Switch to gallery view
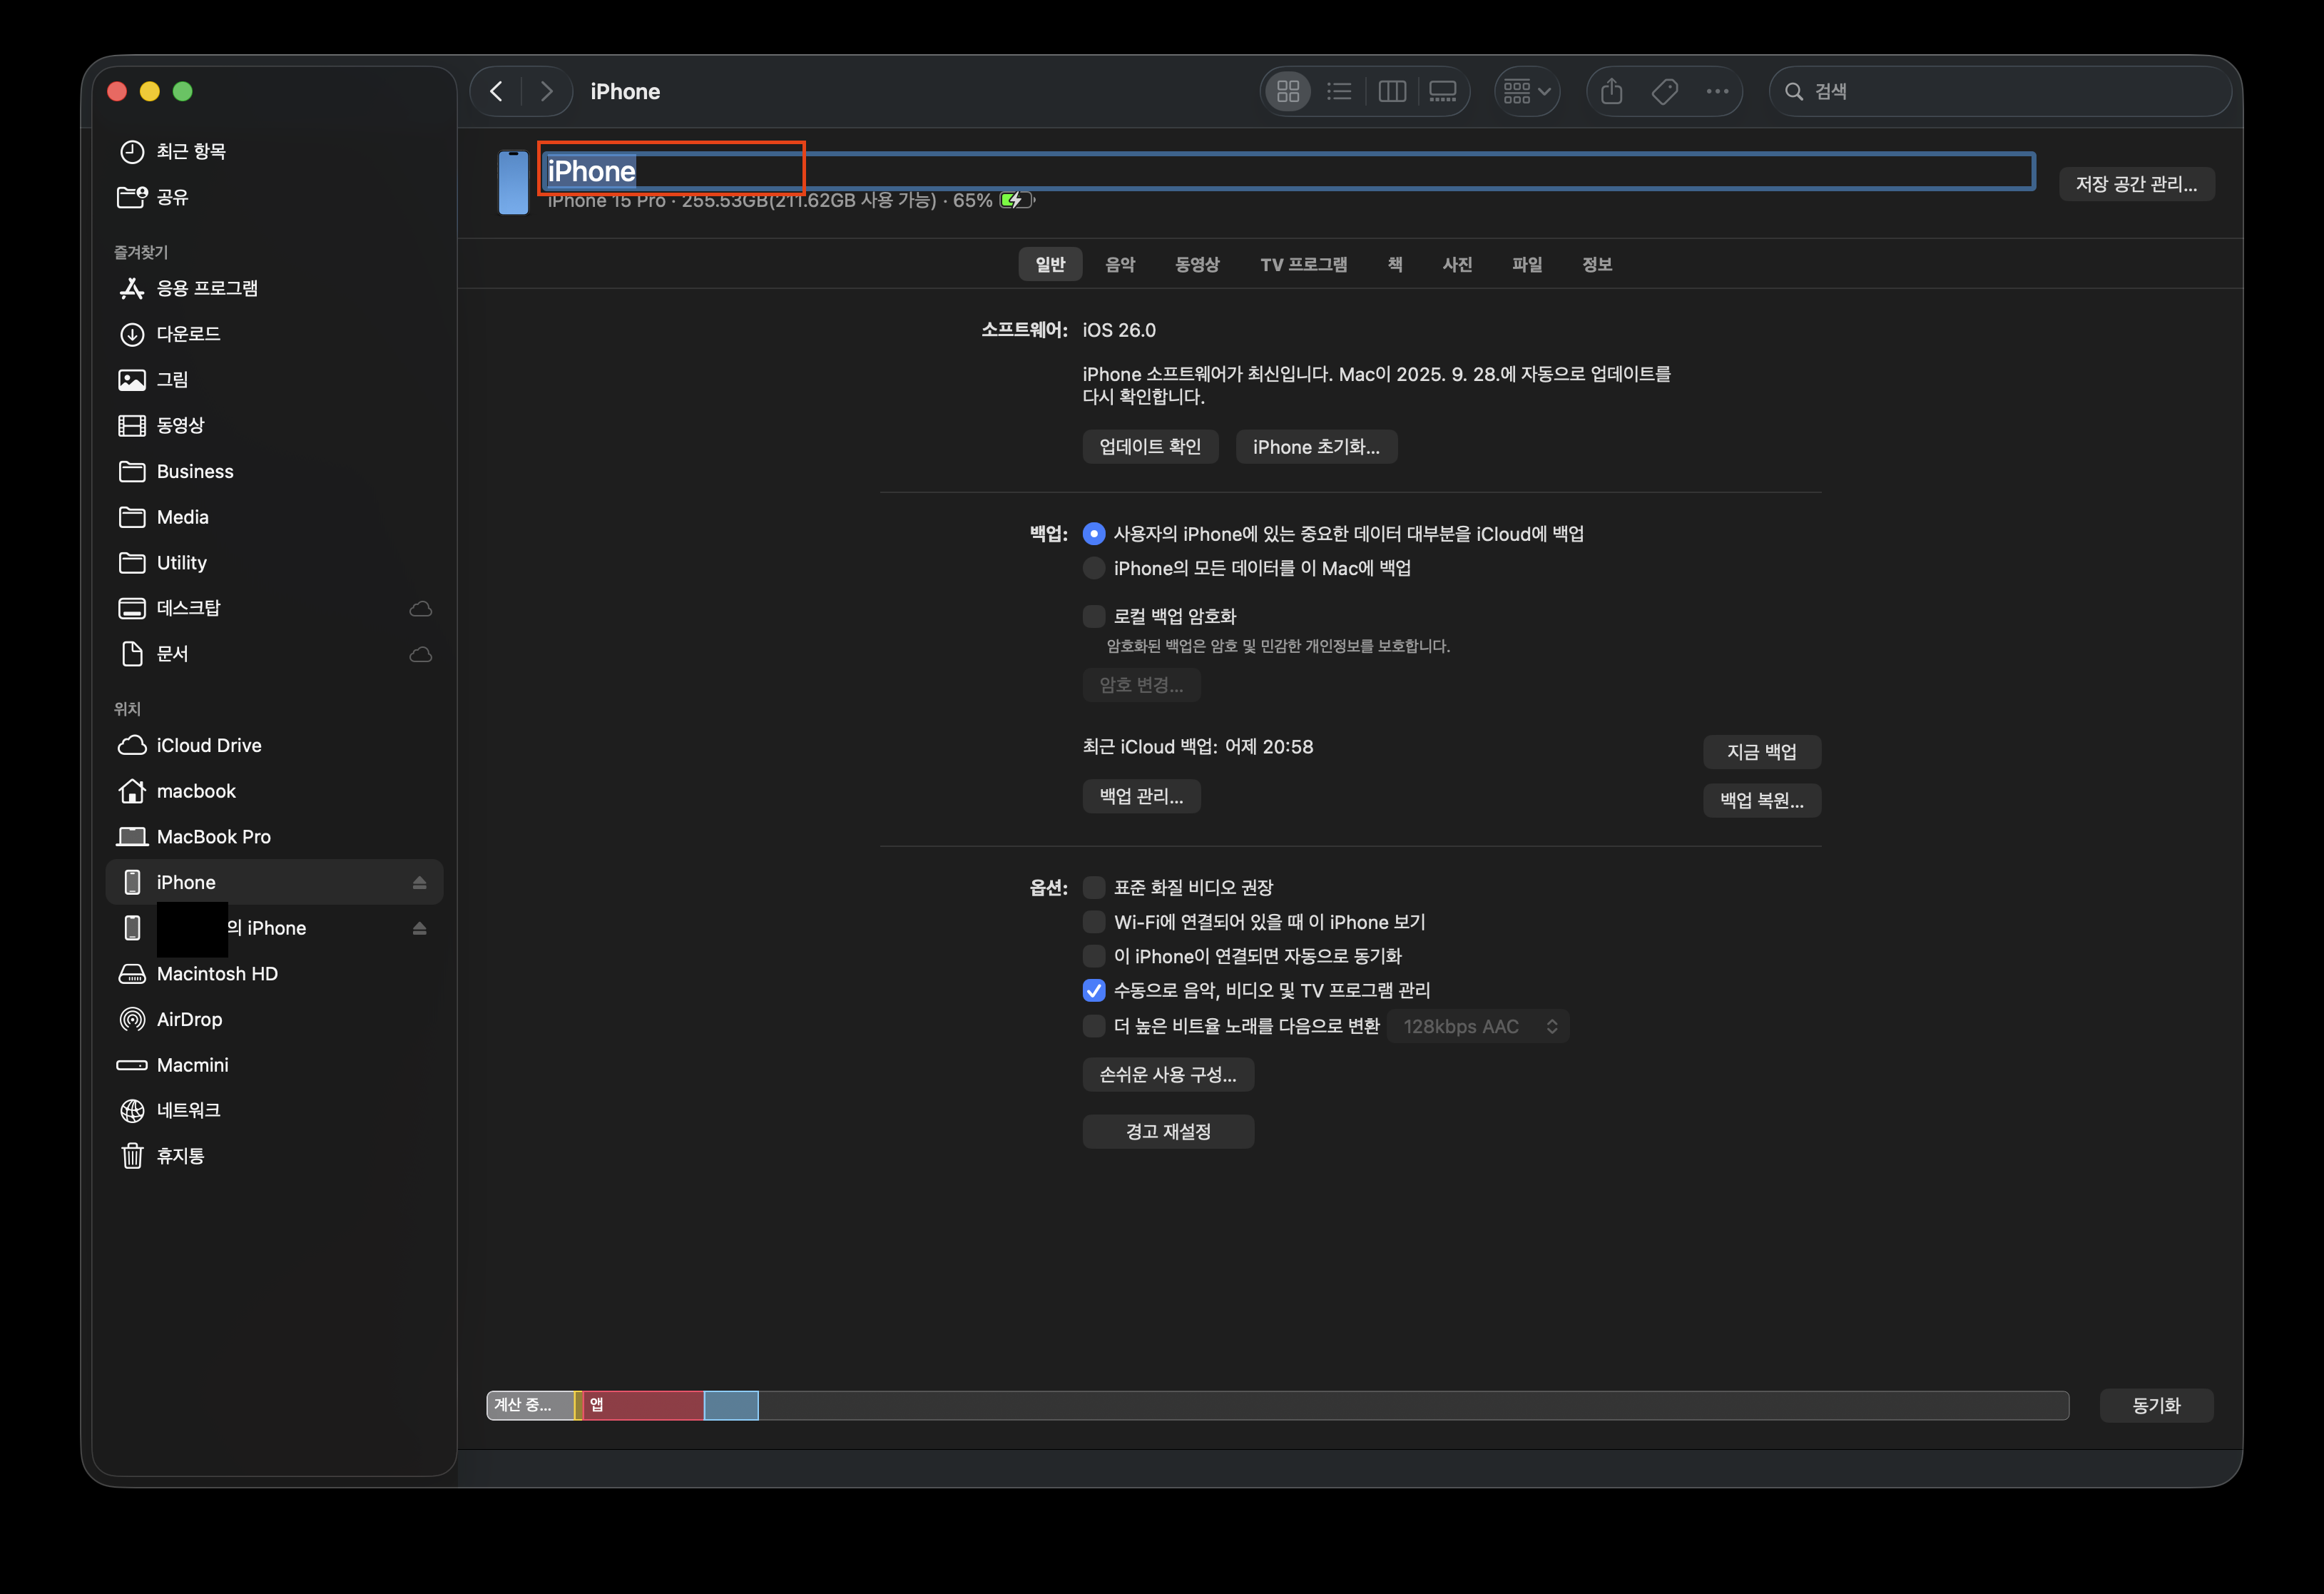 (1443, 92)
